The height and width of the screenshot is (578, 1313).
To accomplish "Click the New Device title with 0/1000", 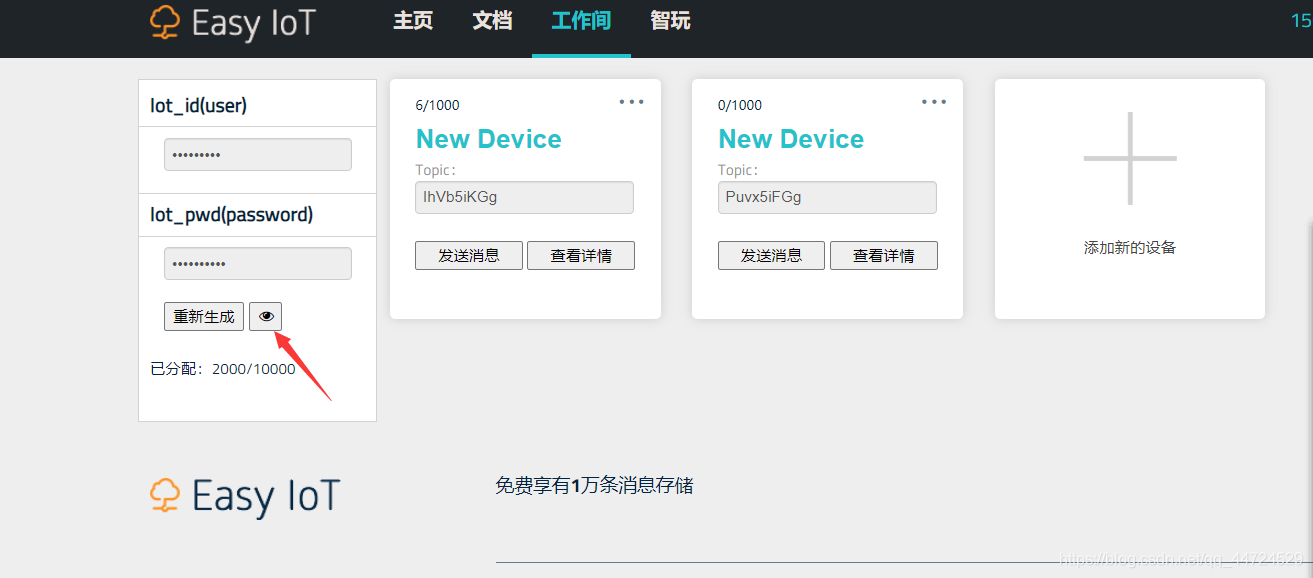I will pos(791,139).
